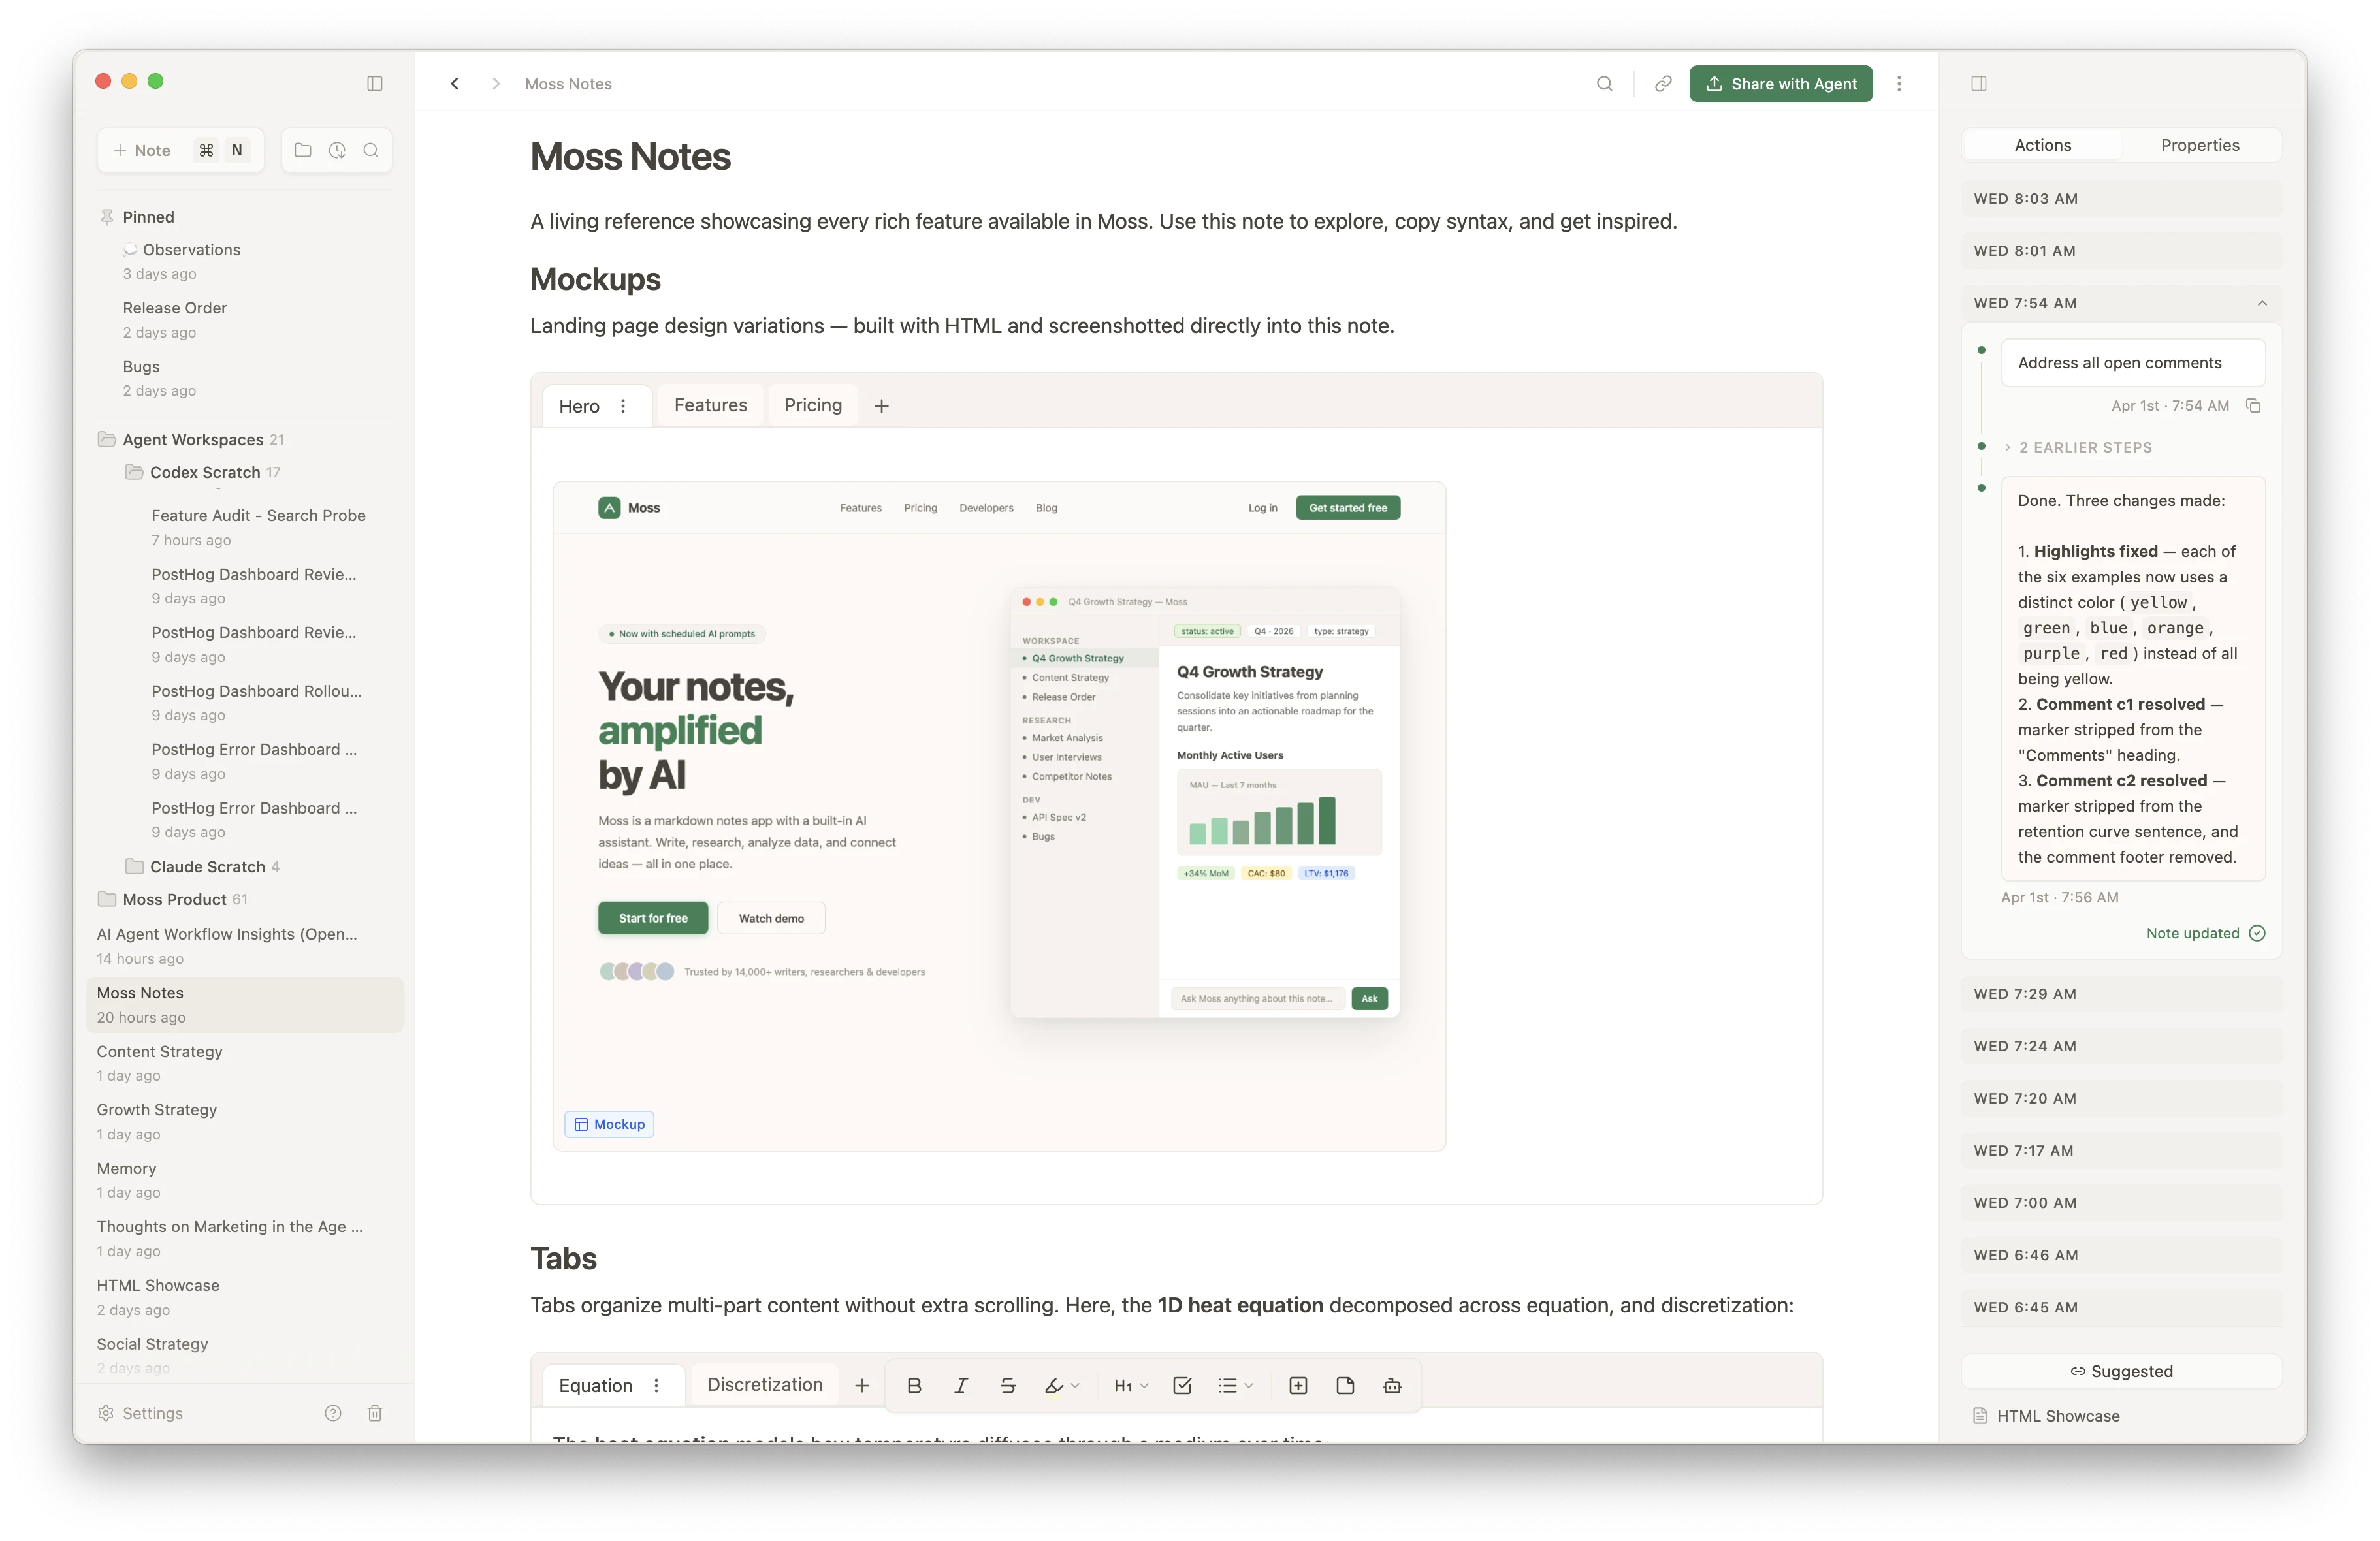Viewport: 2380px width, 1541px height.
Task: Apply strikethrough formatting
Action: 1008,1386
